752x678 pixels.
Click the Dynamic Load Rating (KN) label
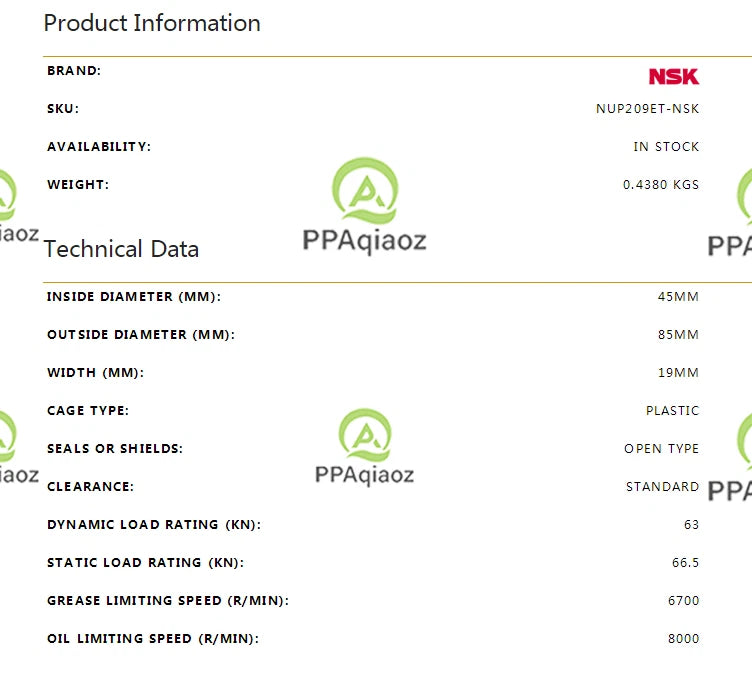pos(154,525)
